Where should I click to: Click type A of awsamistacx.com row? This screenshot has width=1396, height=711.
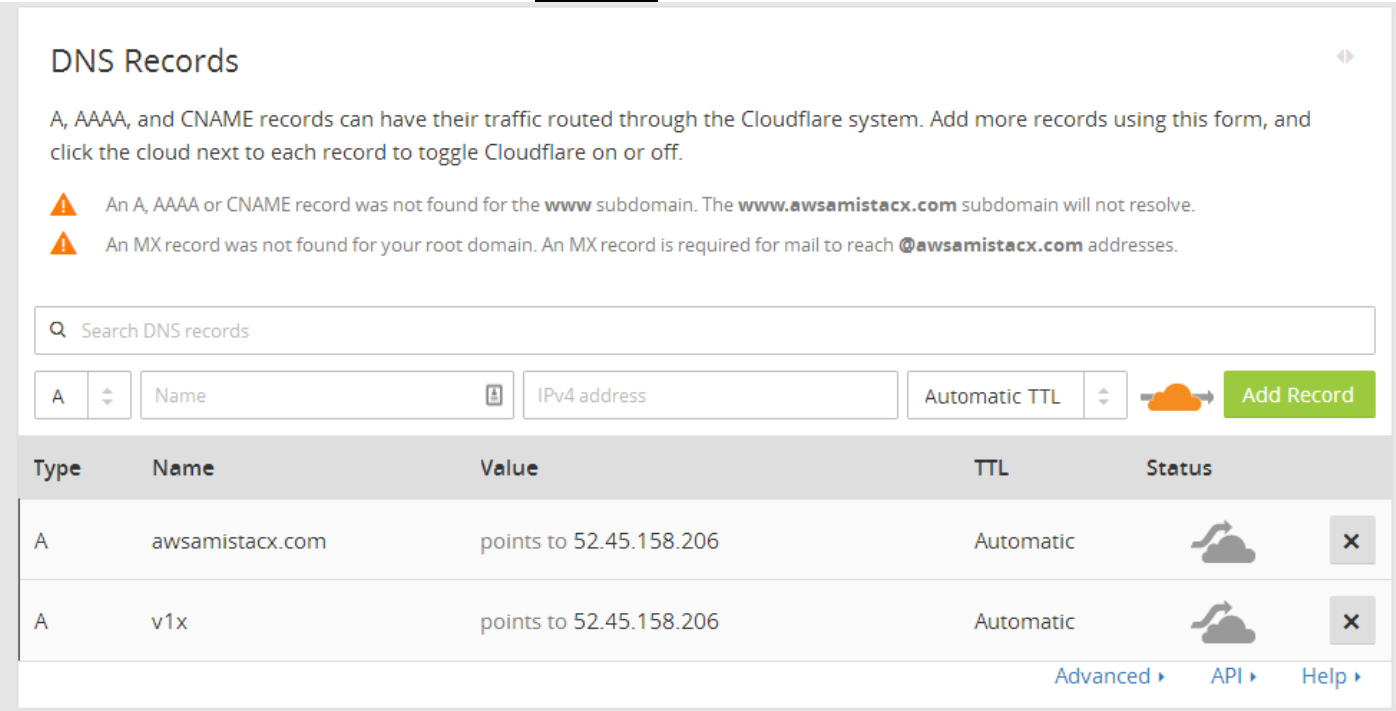[41, 541]
